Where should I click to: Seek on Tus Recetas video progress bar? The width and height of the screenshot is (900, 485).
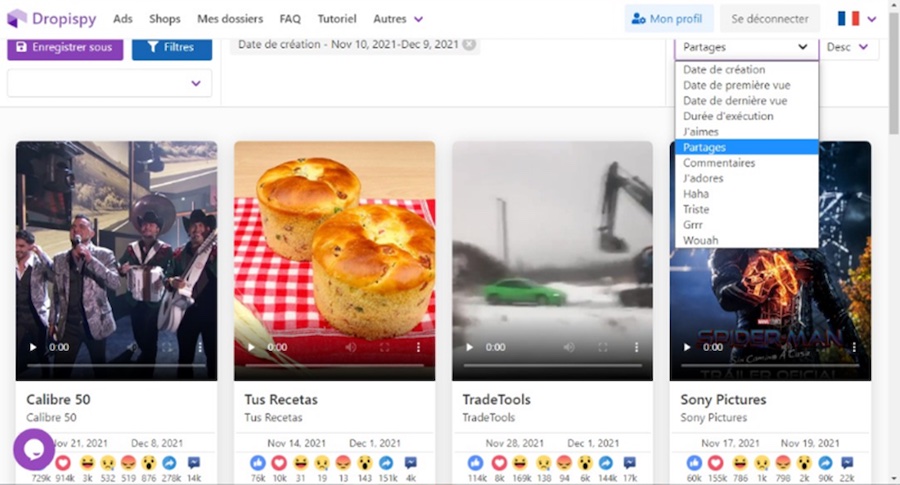click(334, 365)
